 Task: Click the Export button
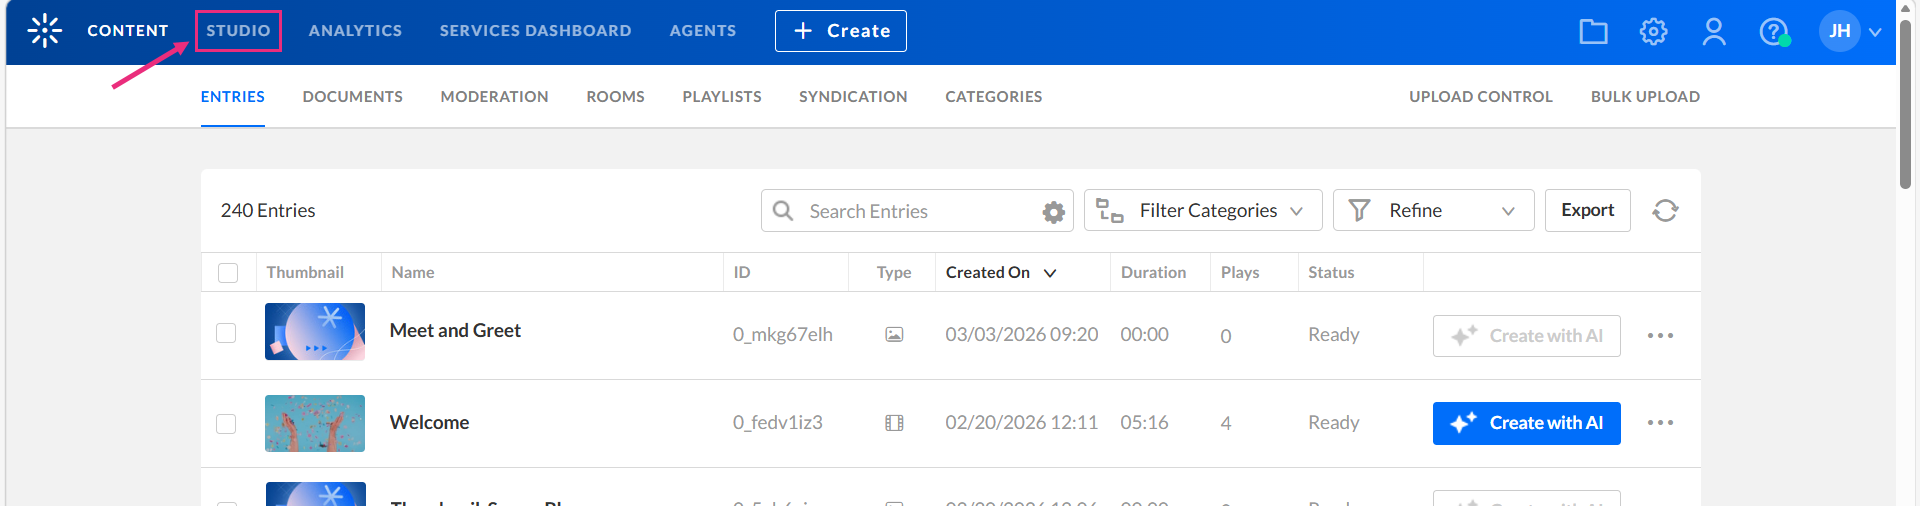click(1587, 211)
